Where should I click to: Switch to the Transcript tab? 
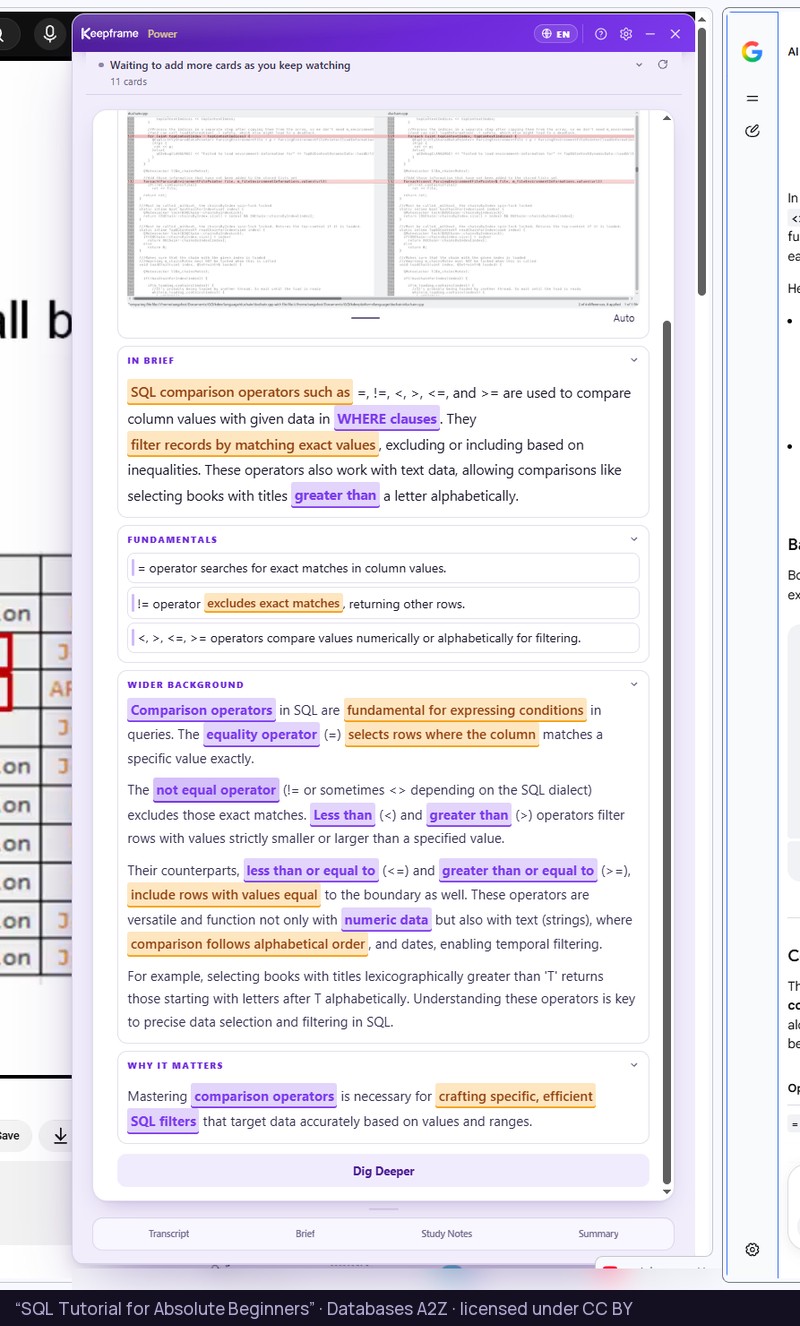pos(169,1233)
